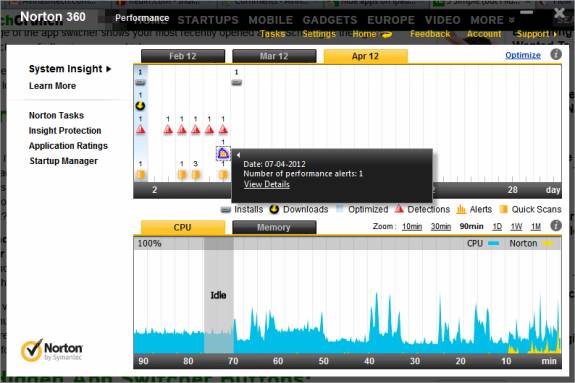This screenshot has width=575, height=383.
Task: Open the Feb 12 month tab
Action: (x=183, y=56)
